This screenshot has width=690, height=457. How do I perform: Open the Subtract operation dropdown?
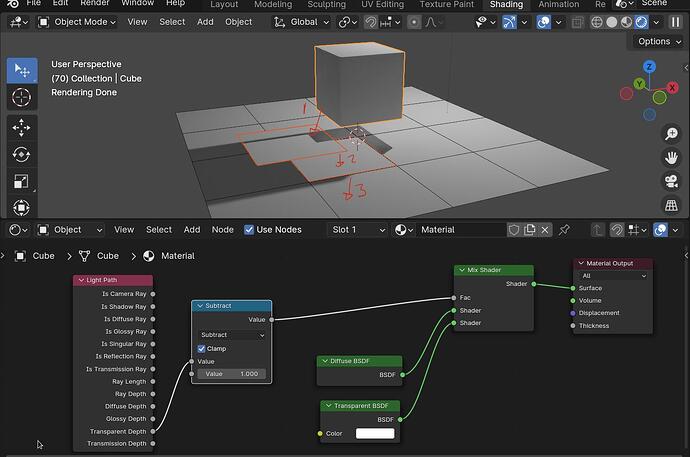pyautogui.click(x=232, y=335)
